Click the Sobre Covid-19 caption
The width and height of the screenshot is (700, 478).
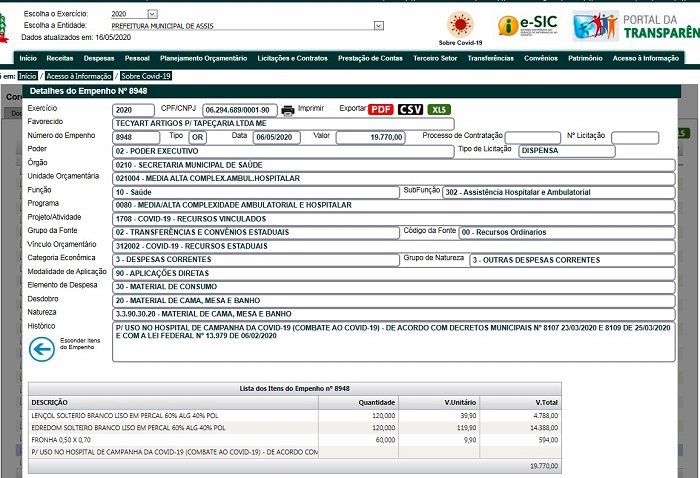pos(460,43)
